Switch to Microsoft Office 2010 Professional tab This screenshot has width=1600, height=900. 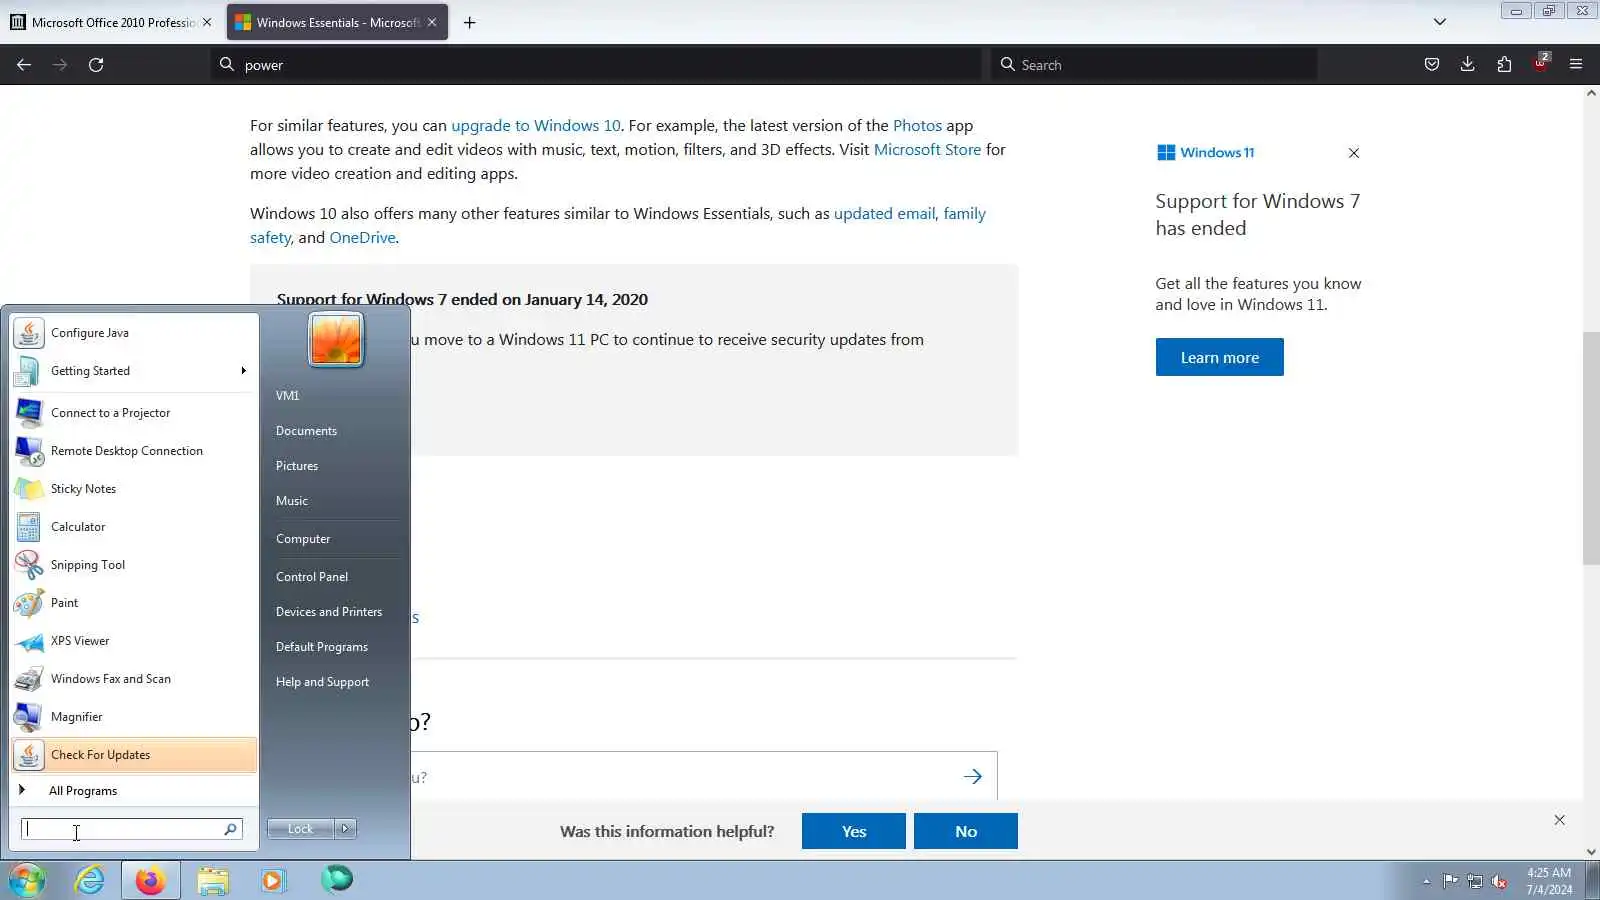(112, 22)
